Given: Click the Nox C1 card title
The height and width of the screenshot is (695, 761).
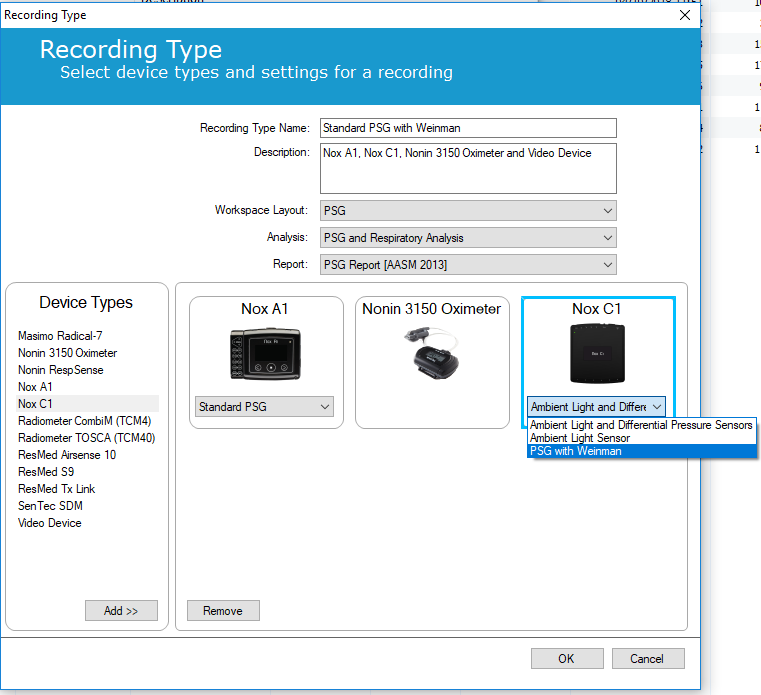Looking at the screenshot, I should [x=596, y=309].
